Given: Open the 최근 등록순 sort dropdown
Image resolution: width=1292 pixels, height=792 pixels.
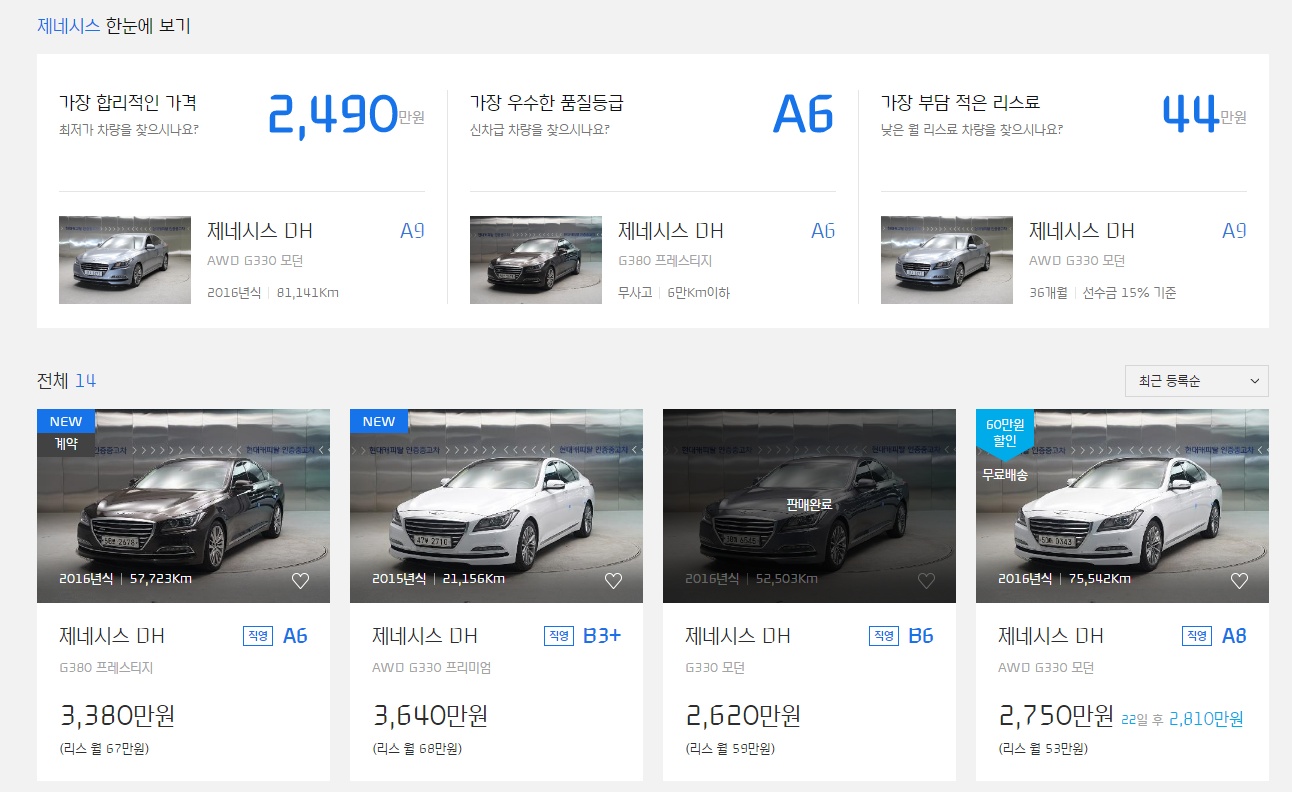Looking at the screenshot, I should [x=1196, y=381].
